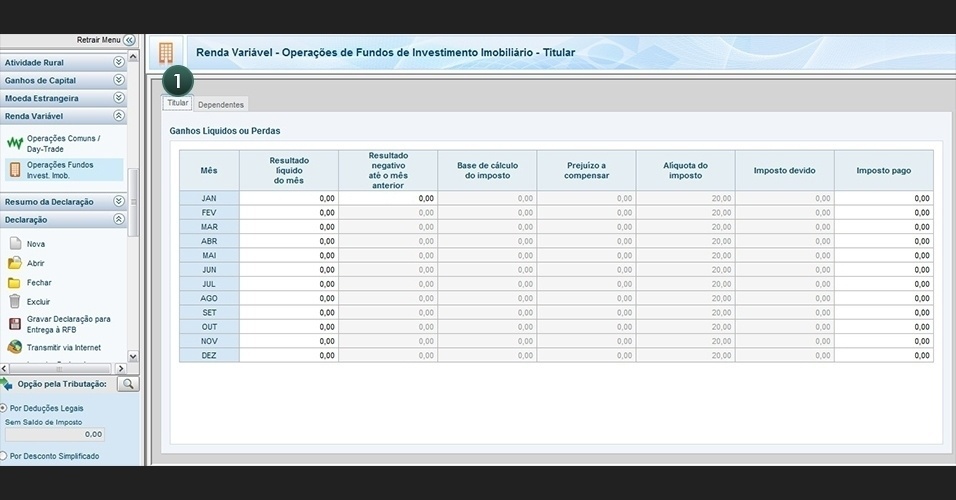The width and height of the screenshot is (956, 500).
Task: Select Por Deduções Legais radio option
Action: coord(3,408)
